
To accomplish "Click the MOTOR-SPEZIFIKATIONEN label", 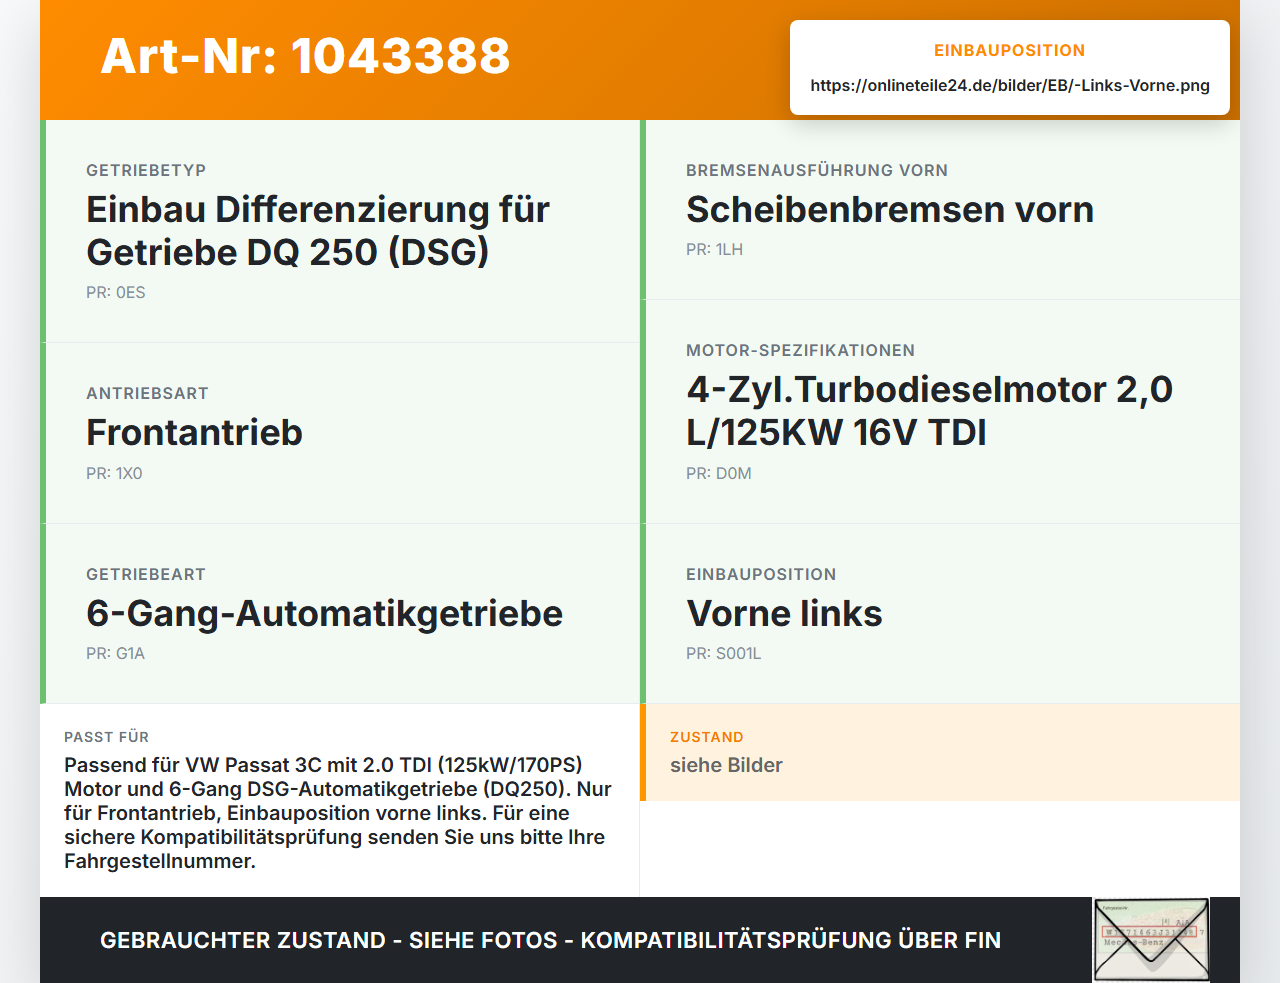I will pyautogui.click(x=800, y=350).
